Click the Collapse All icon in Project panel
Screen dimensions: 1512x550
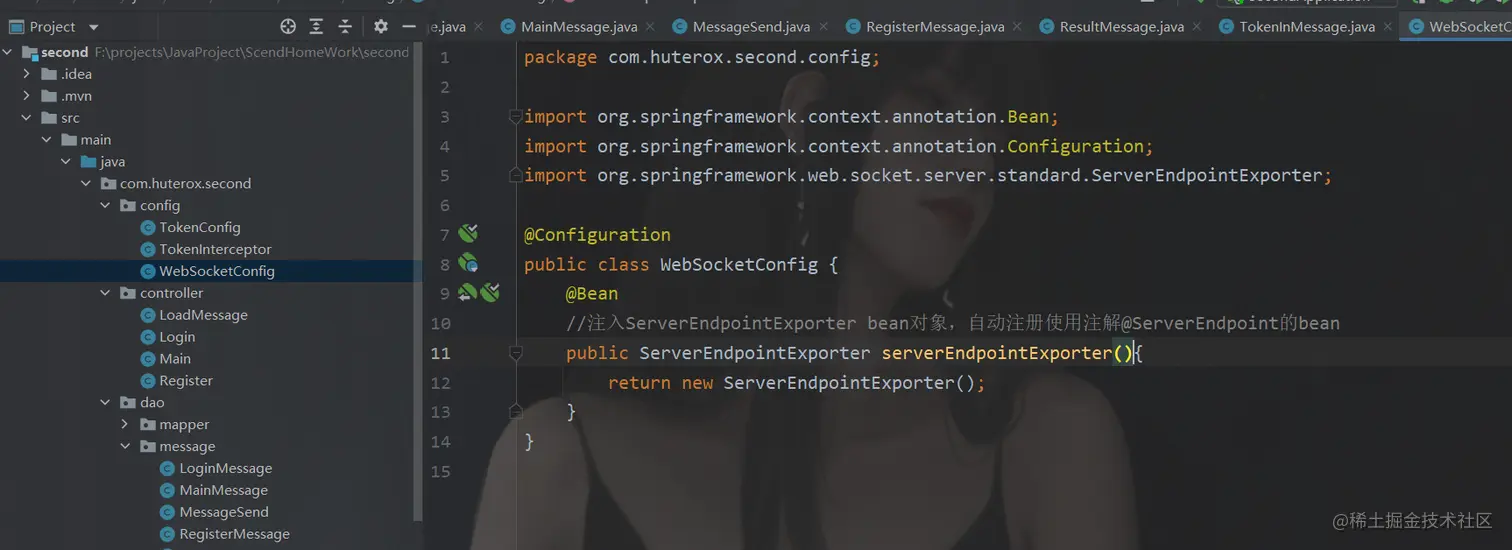click(x=345, y=27)
